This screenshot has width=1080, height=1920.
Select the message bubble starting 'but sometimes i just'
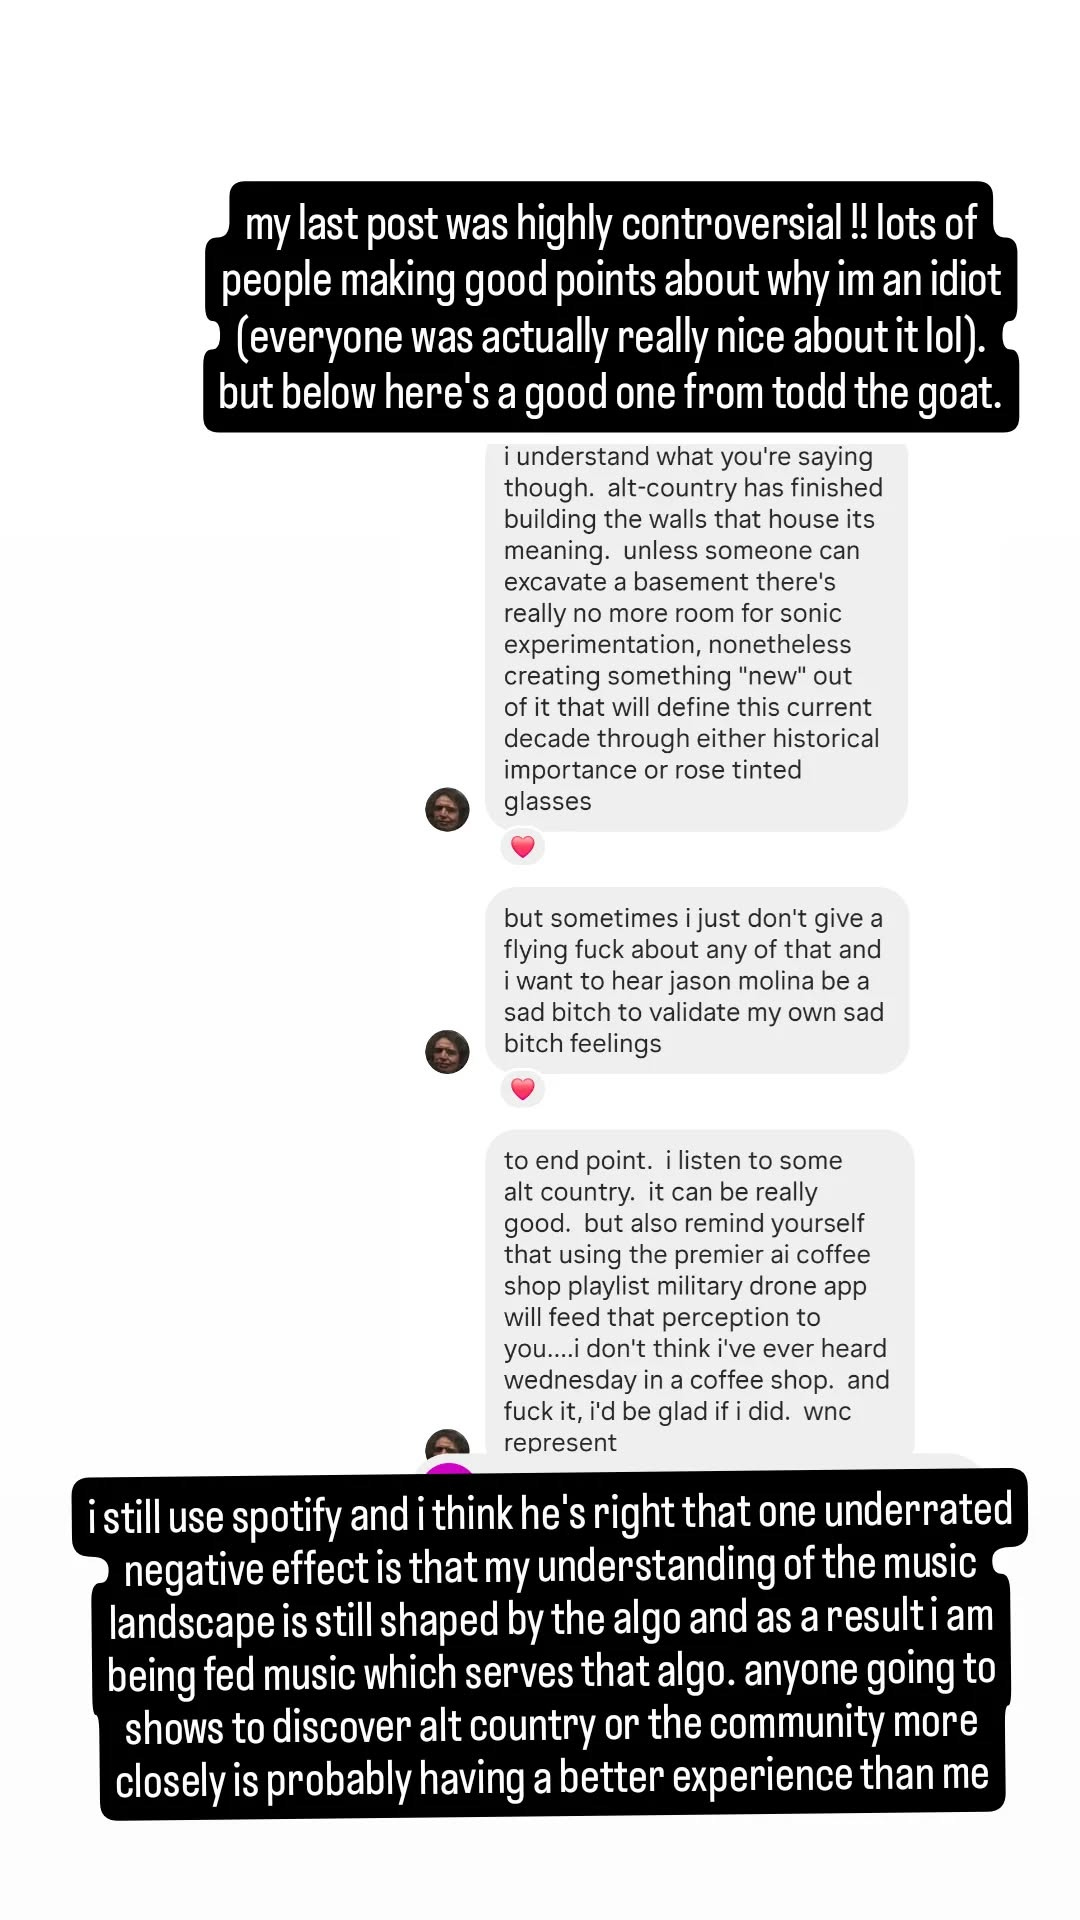(696, 981)
